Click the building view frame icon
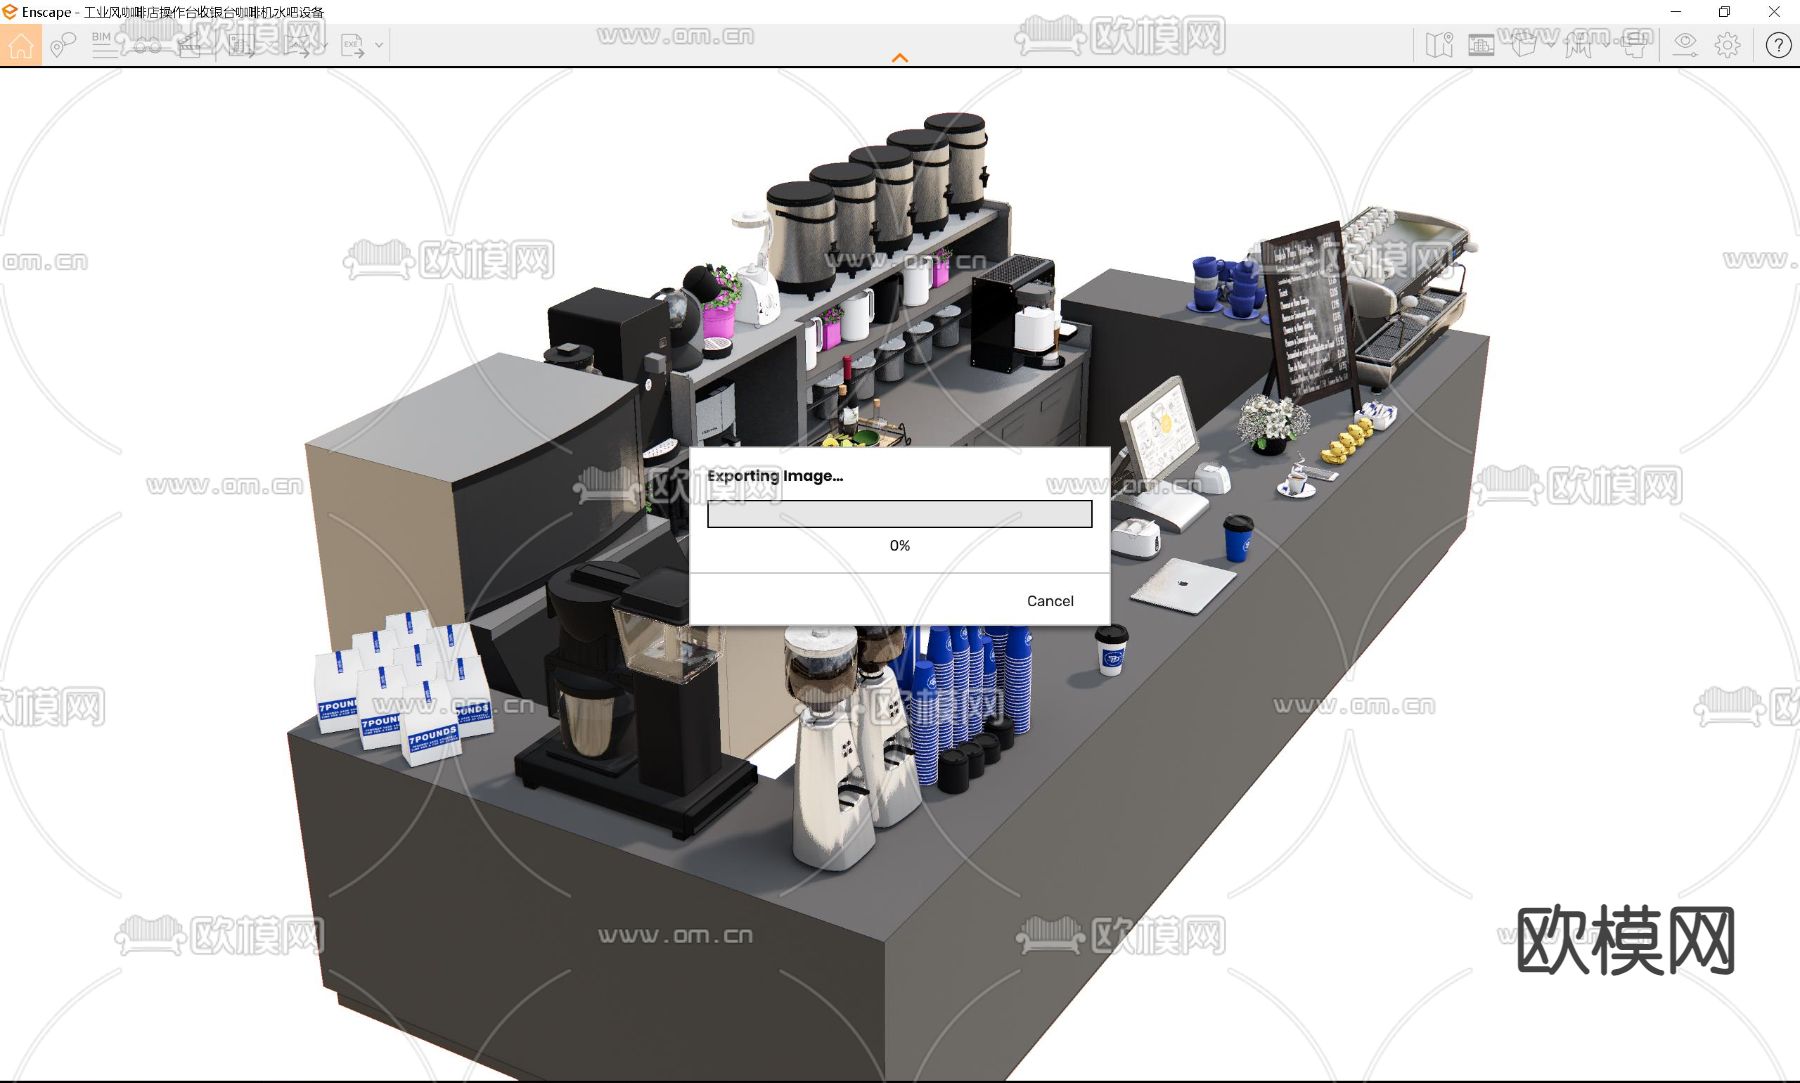Image resolution: width=1800 pixels, height=1083 pixels. tap(1481, 45)
